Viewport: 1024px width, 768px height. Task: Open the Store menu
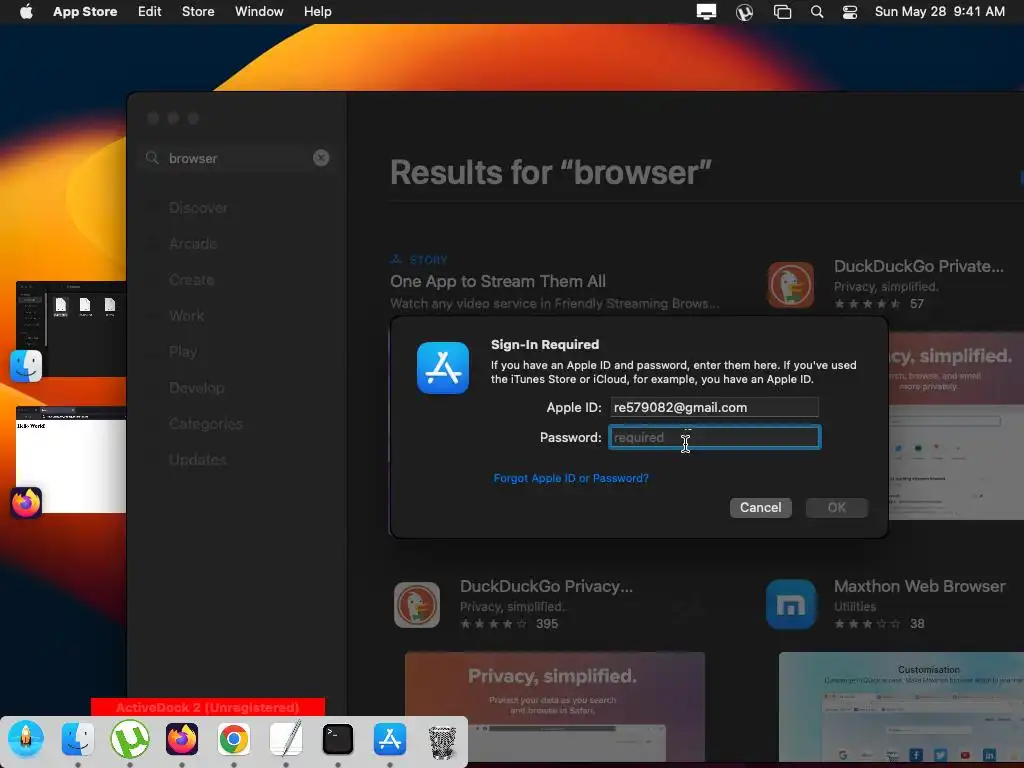coord(198,12)
